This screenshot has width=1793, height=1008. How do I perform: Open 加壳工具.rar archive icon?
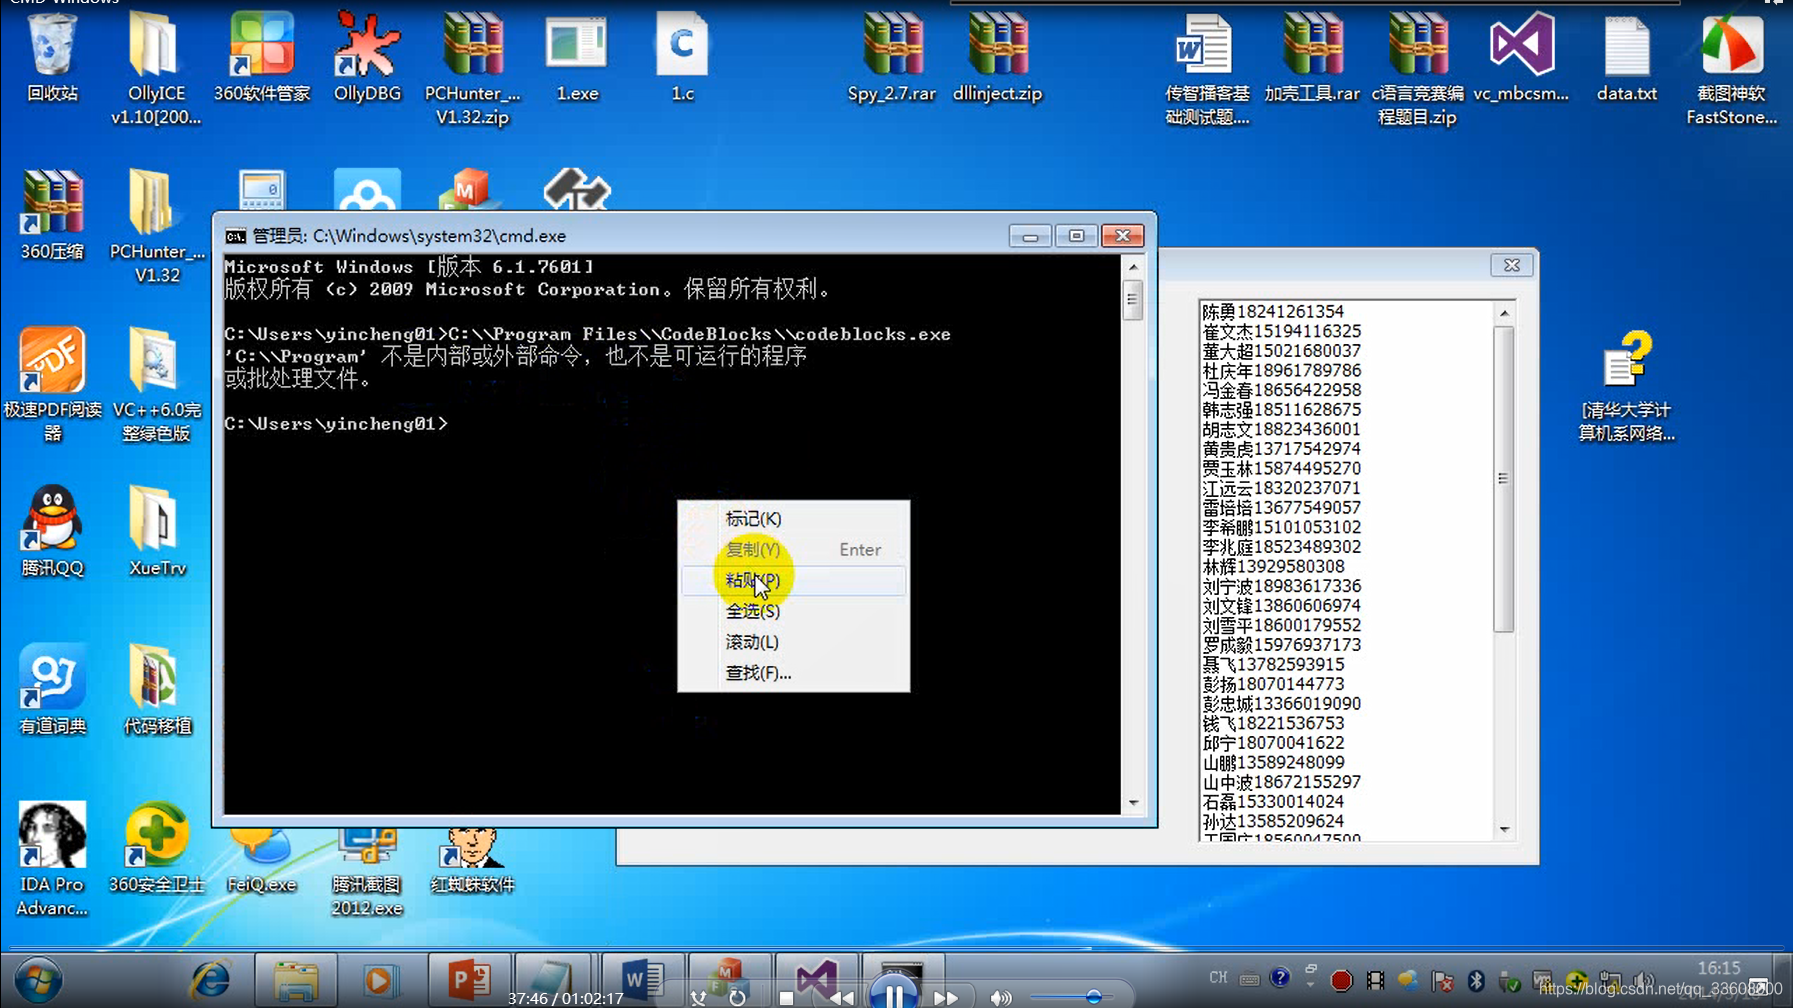1312,56
